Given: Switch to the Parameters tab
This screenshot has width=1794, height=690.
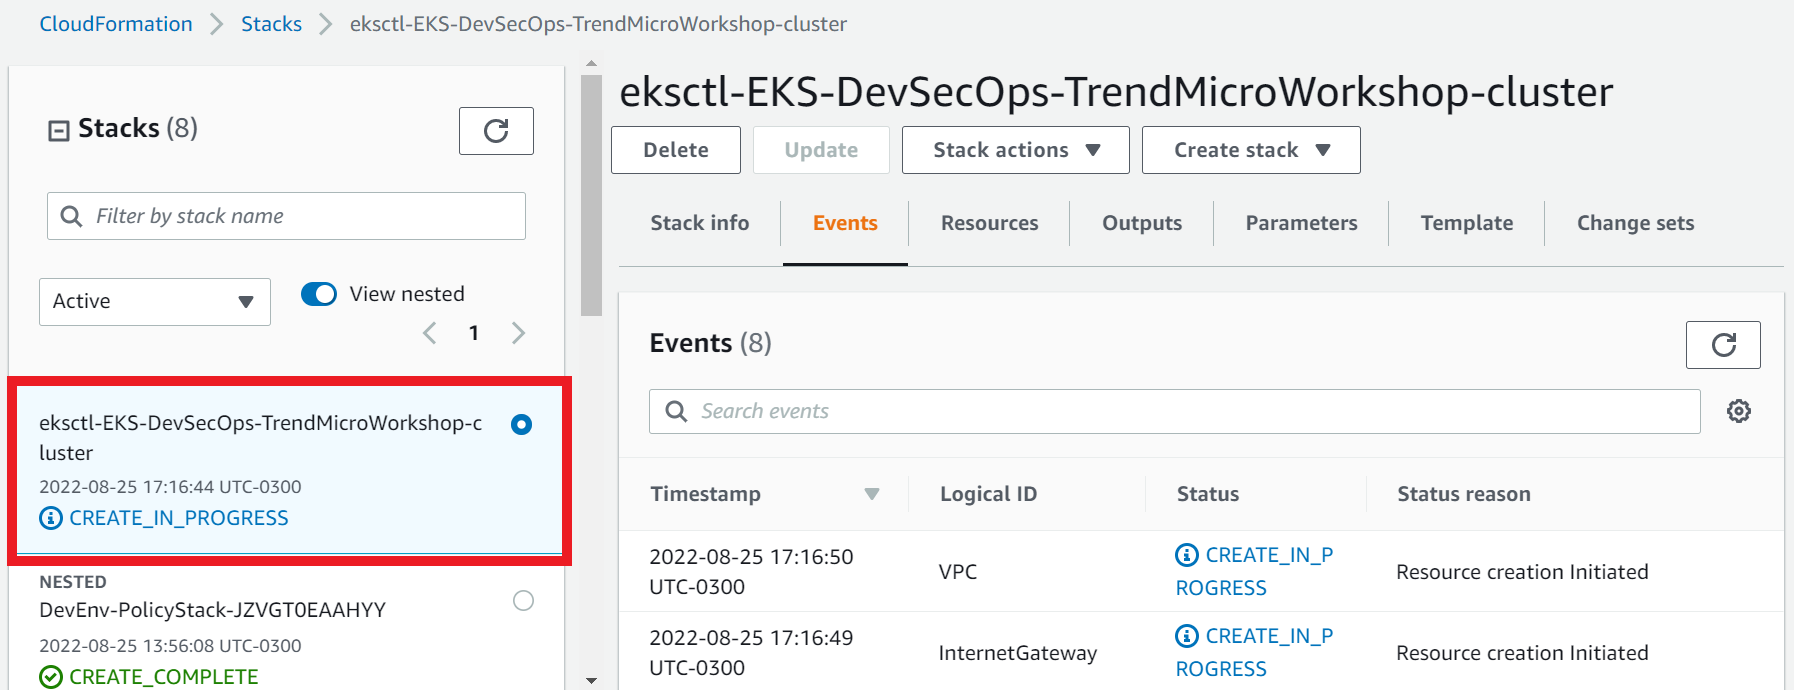Looking at the screenshot, I should [1301, 223].
